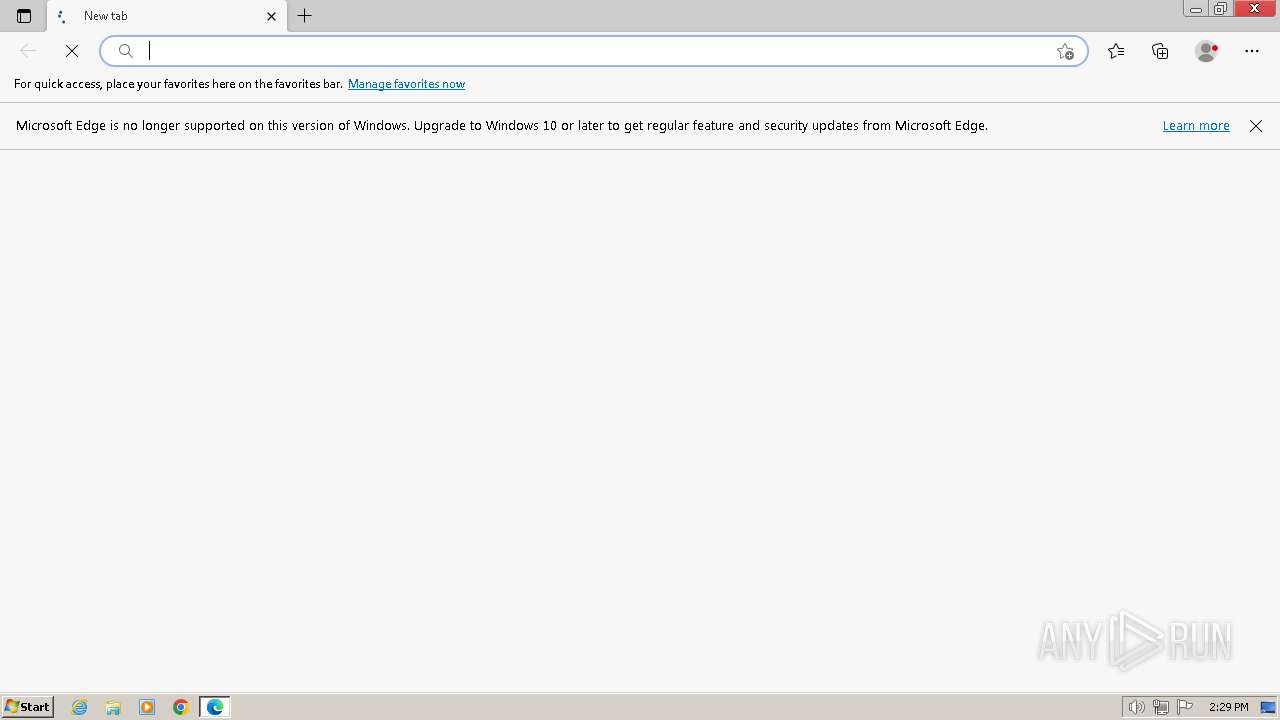Launch Windows Media Player from taskbar
The image size is (1280, 720).
pos(147,707)
